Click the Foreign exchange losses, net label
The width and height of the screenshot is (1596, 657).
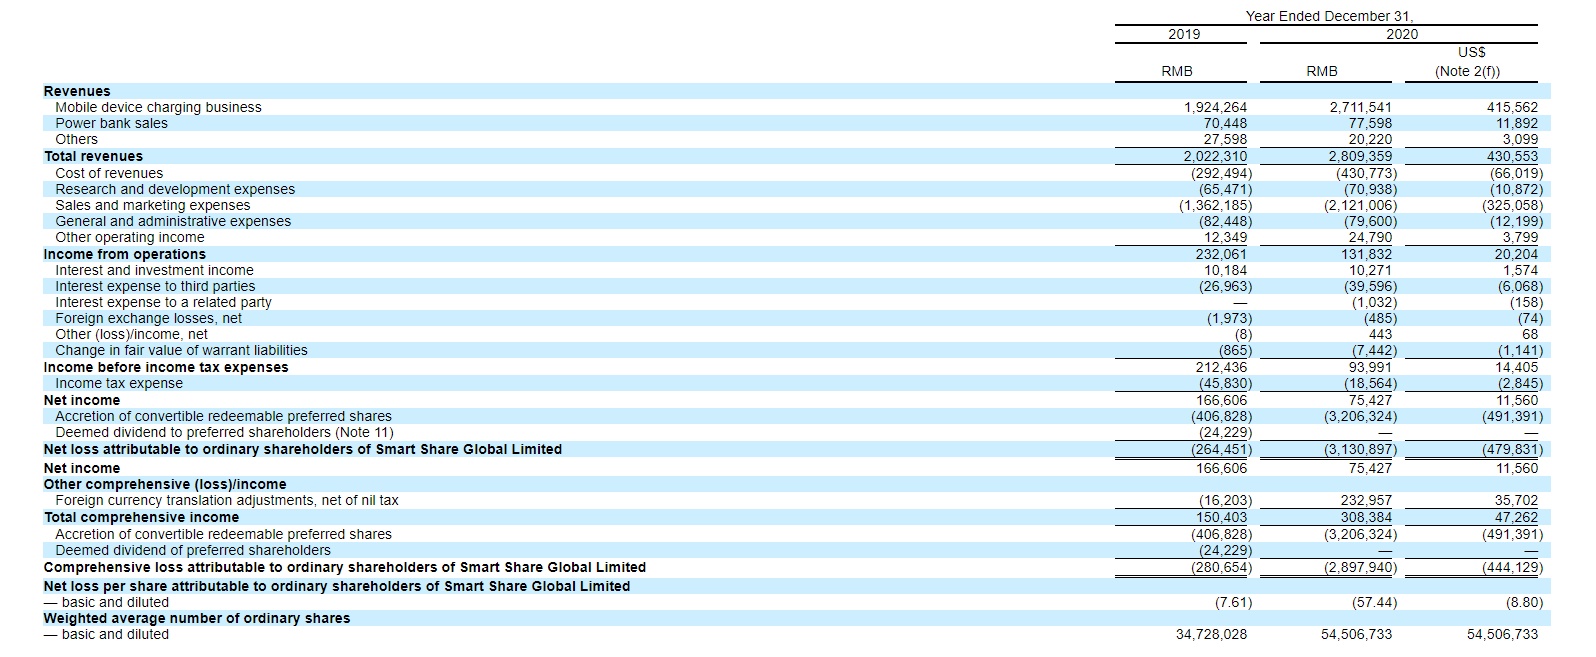[x=148, y=318]
